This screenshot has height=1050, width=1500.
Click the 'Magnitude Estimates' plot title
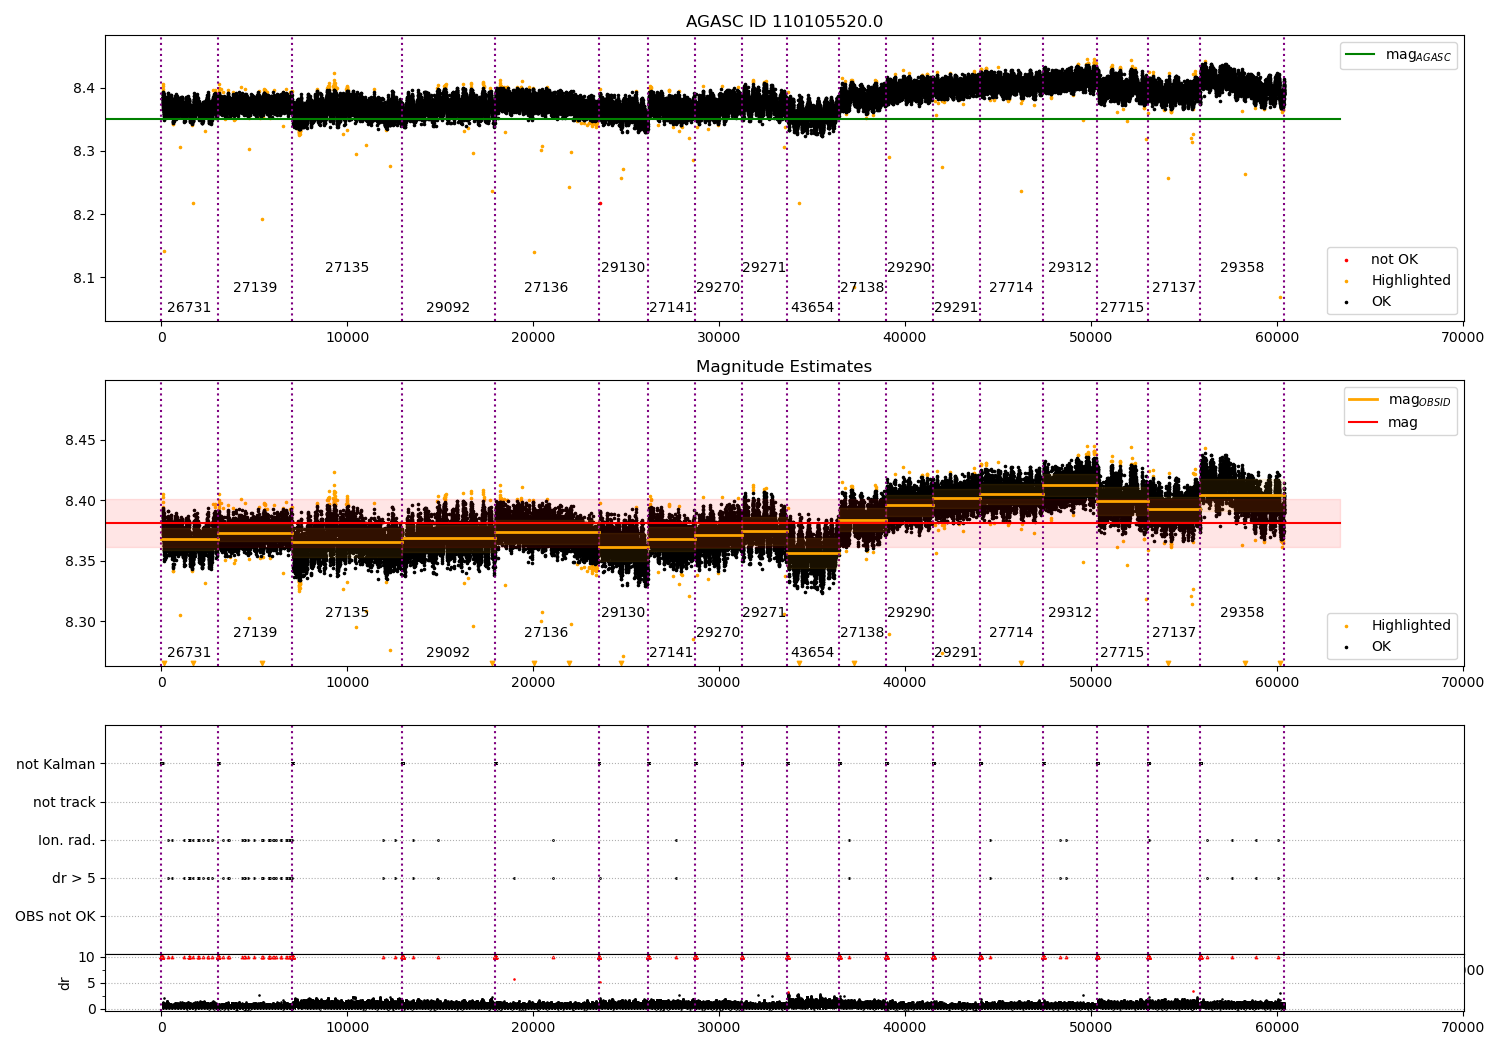point(784,367)
